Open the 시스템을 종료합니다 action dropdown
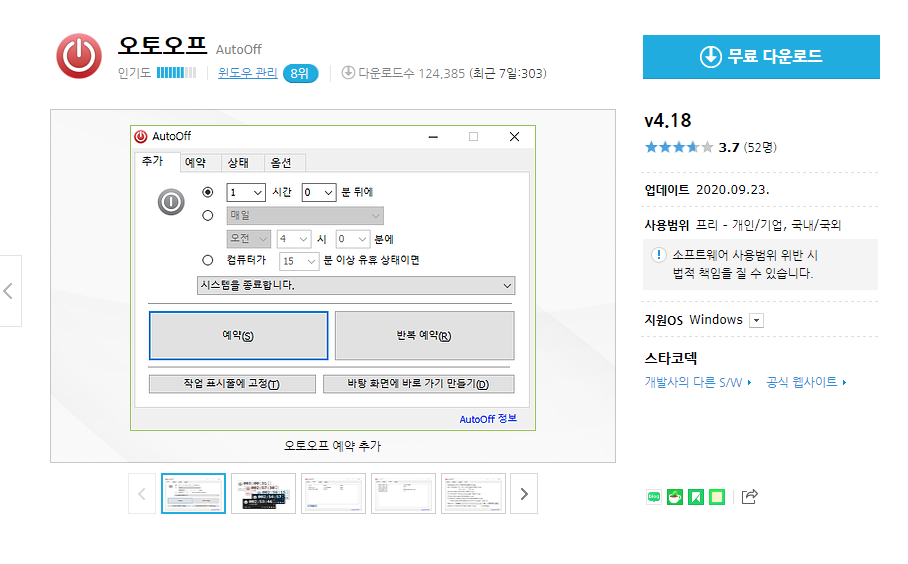This screenshot has width=908, height=564. (x=356, y=285)
